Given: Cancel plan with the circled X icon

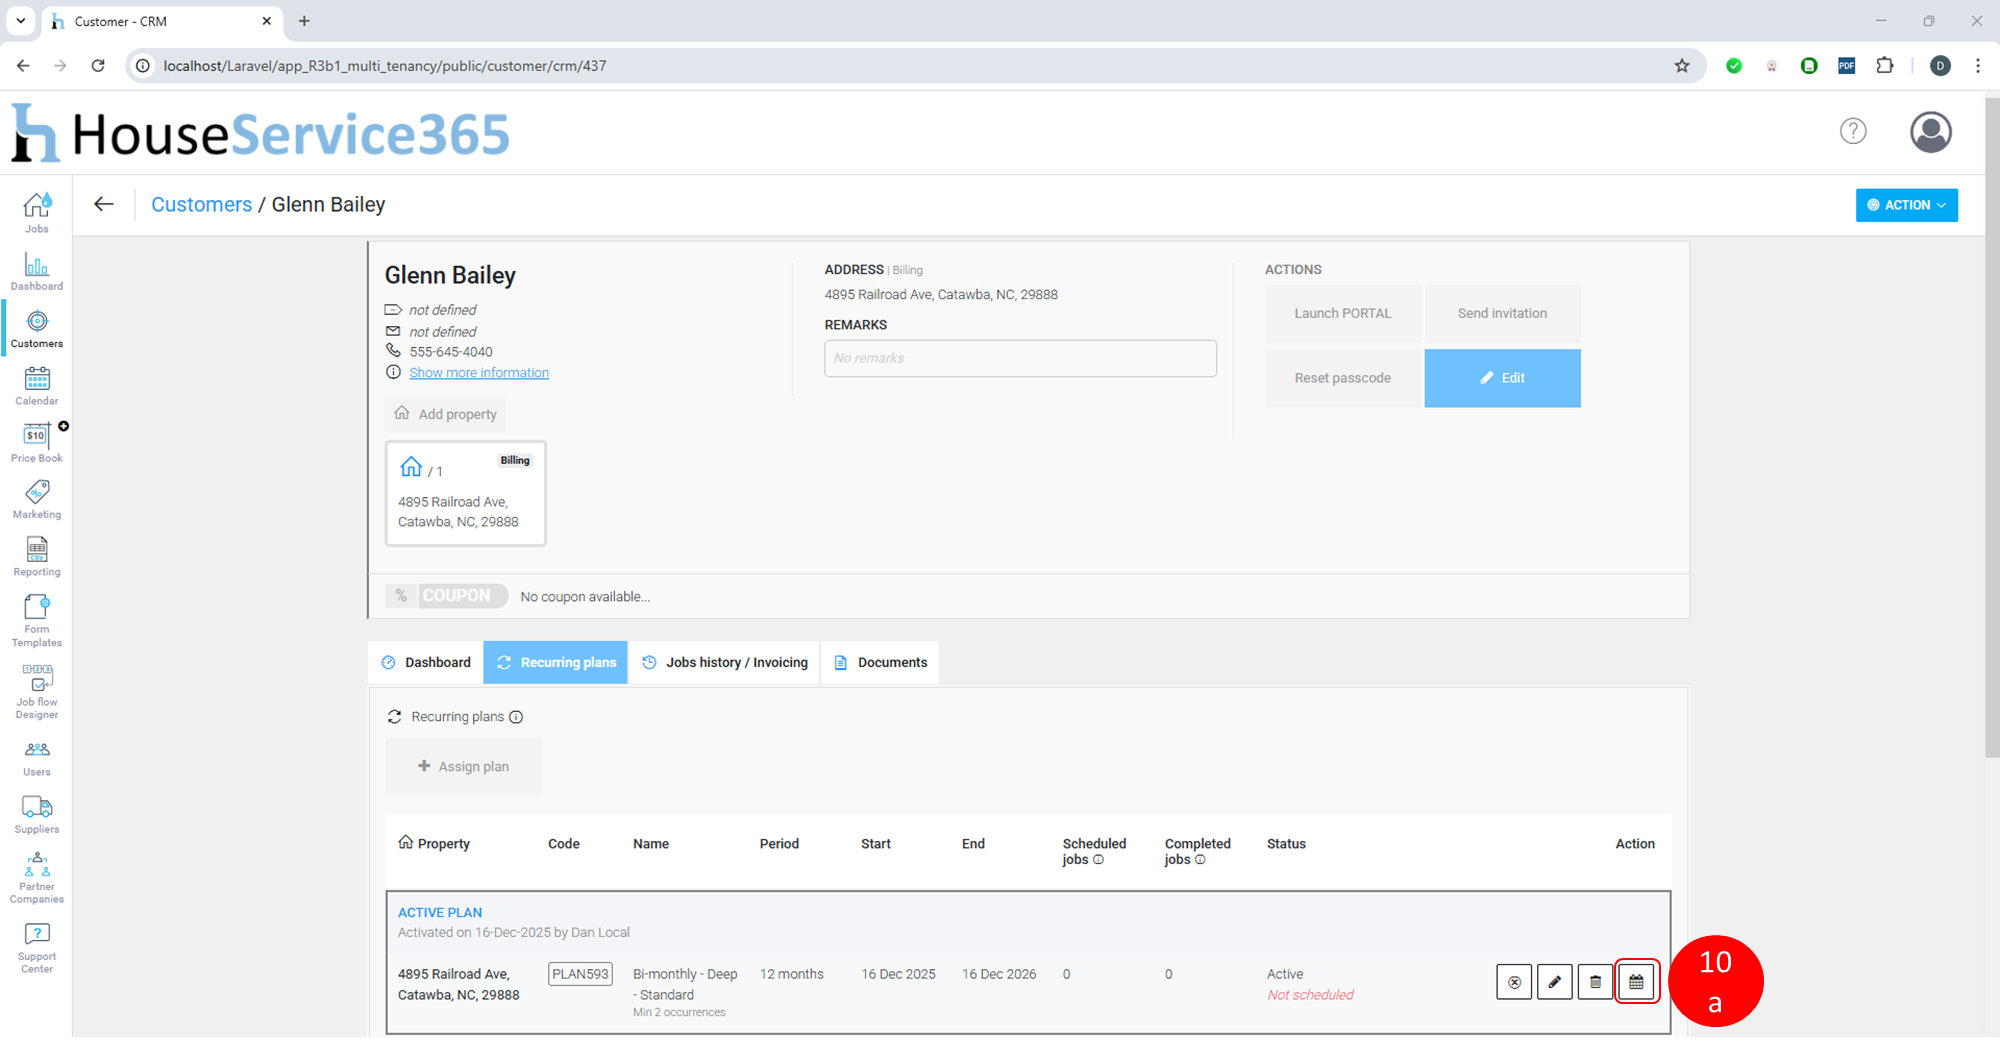Looking at the screenshot, I should pos(1514,982).
